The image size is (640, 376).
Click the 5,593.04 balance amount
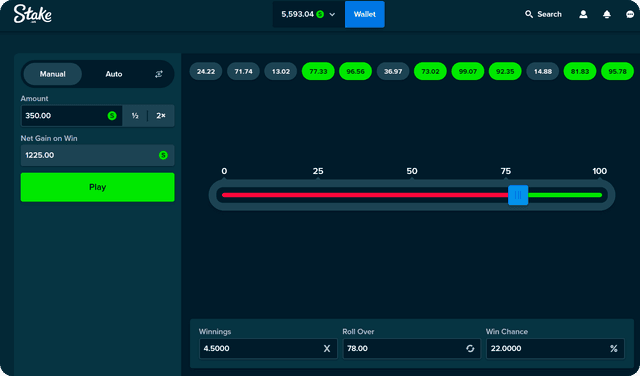297,14
